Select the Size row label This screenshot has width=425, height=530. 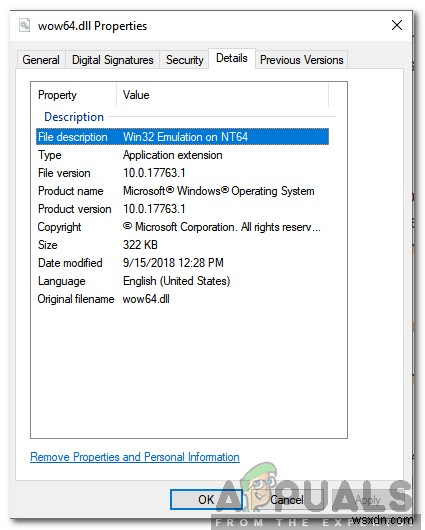tap(48, 245)
